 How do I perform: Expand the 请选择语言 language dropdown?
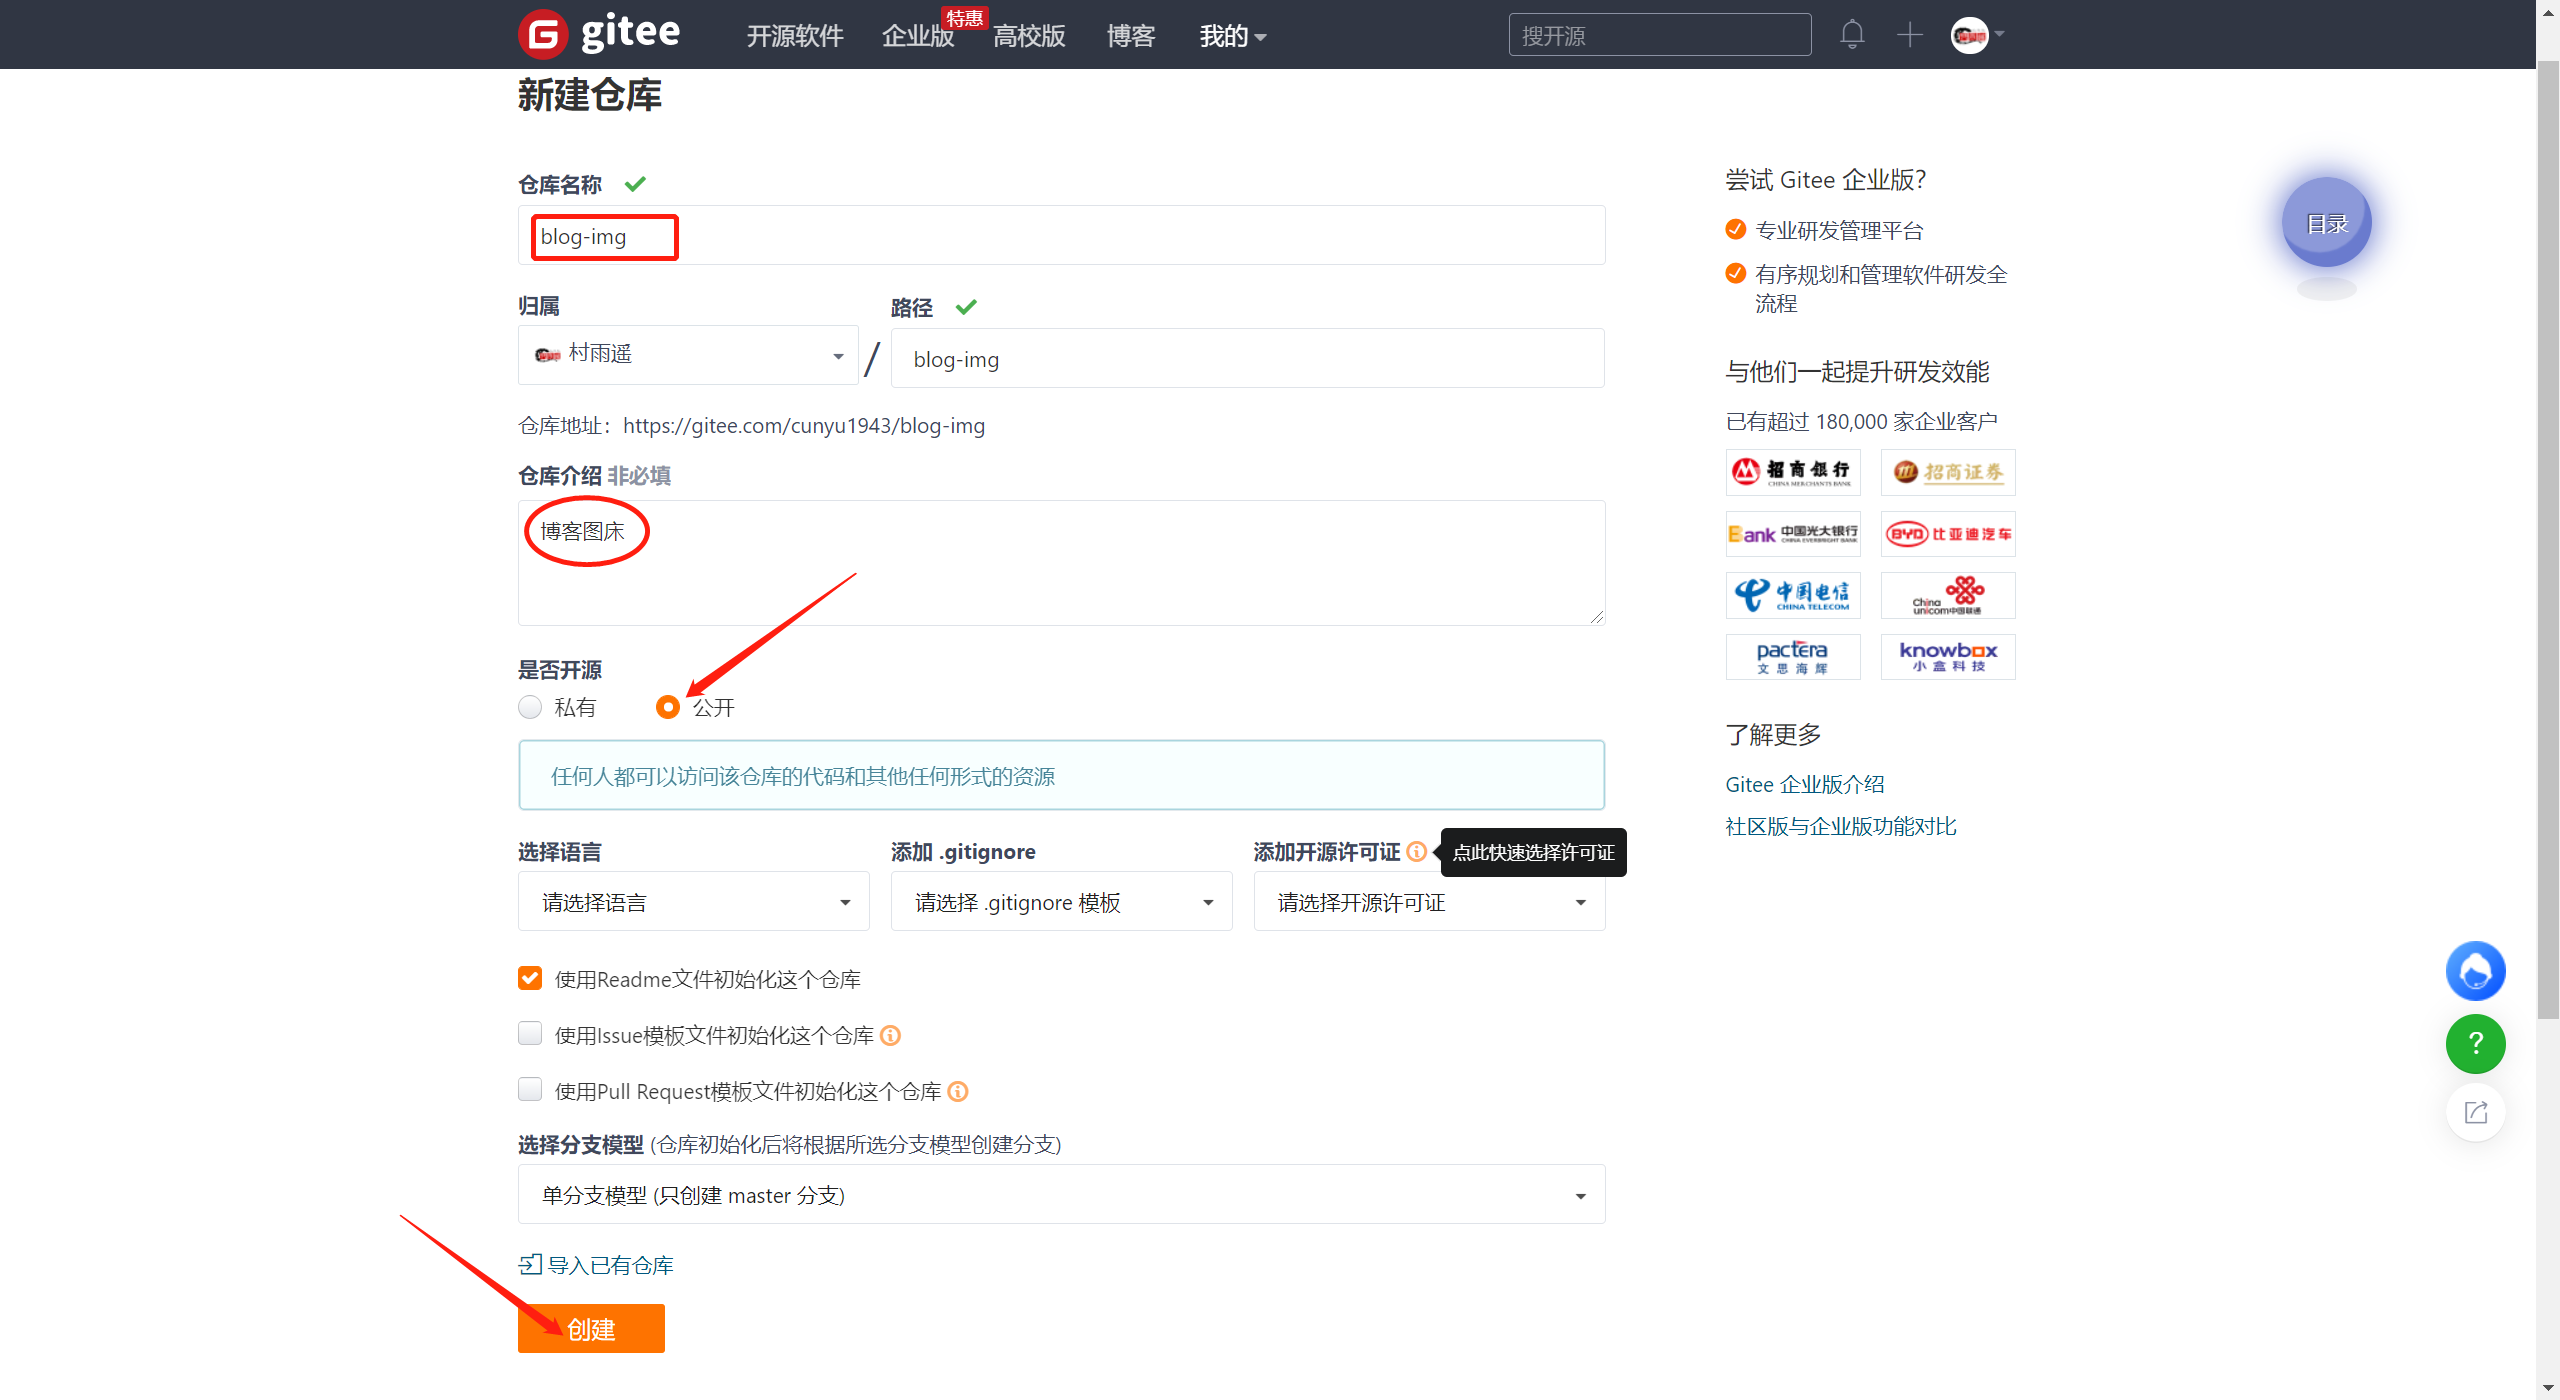[693, 902]
